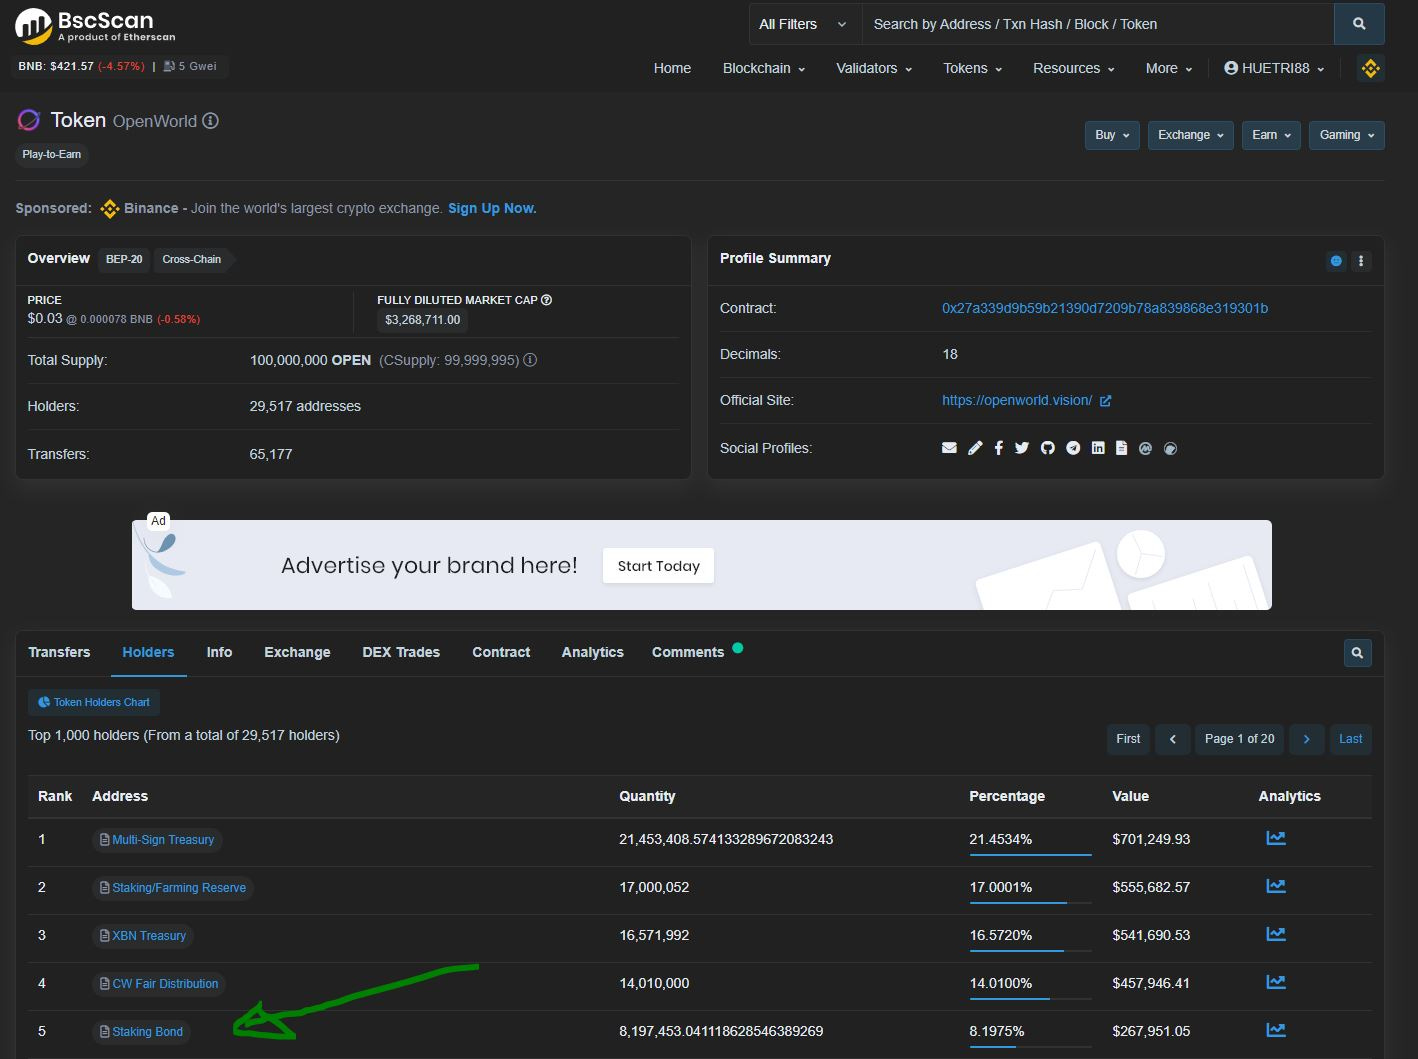Click the BscScan logo
Image resolution: width=1418 pixels, height=1059 pixels.
point(95,26)
